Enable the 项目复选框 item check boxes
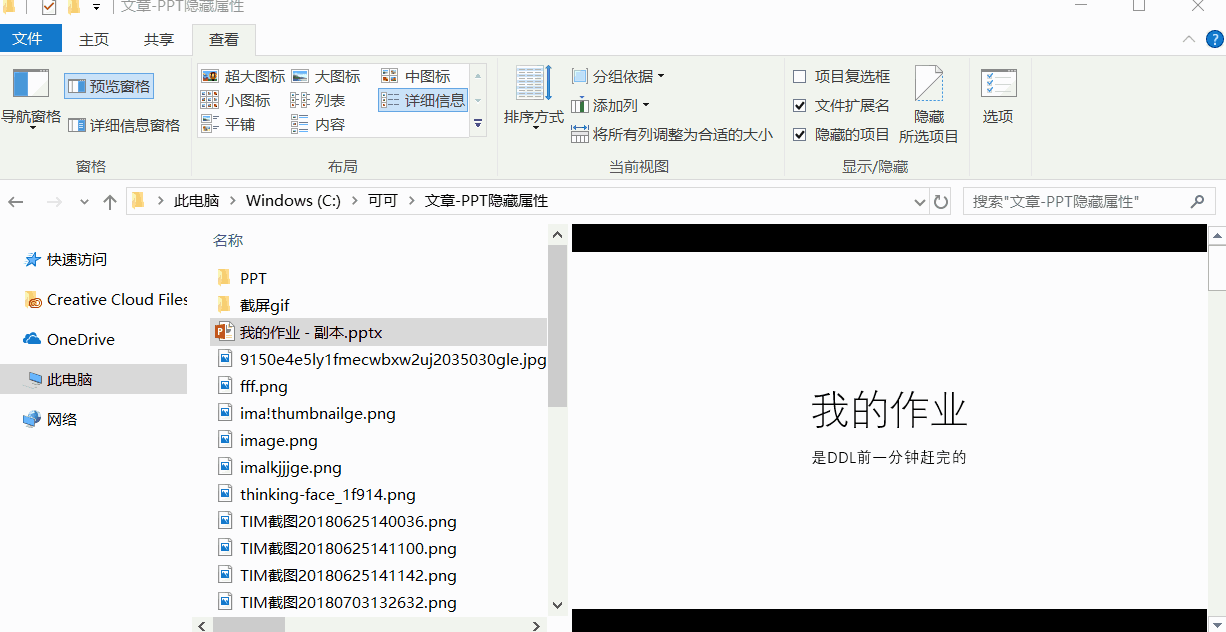Viewport: 1226px width, 632px height. pos(799,77)
